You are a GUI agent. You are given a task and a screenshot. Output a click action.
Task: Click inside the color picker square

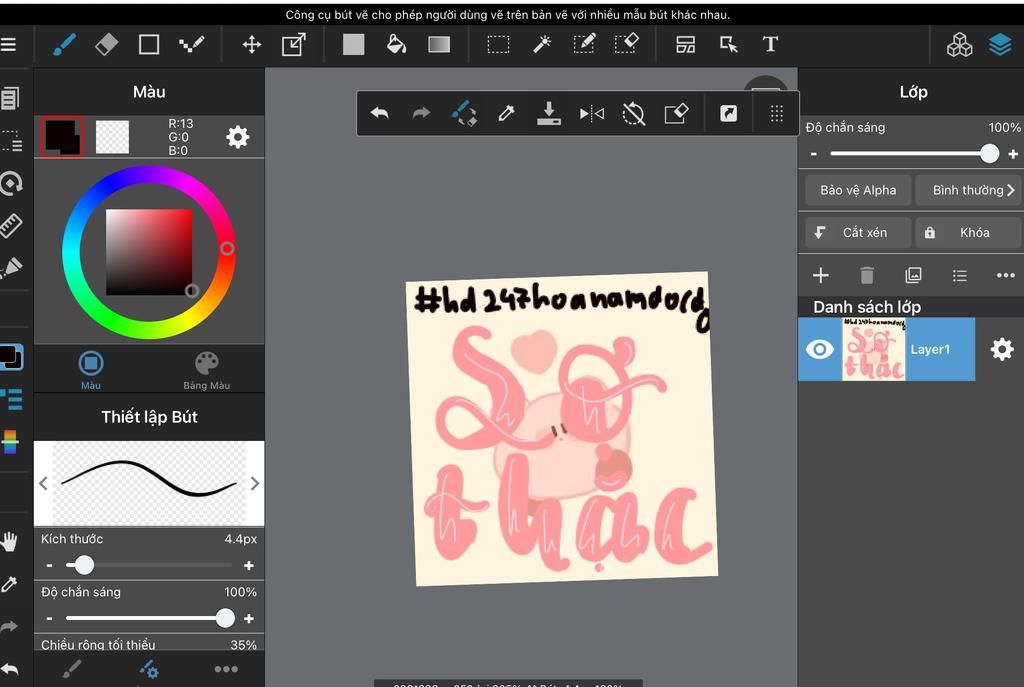(x=149, y=252)
